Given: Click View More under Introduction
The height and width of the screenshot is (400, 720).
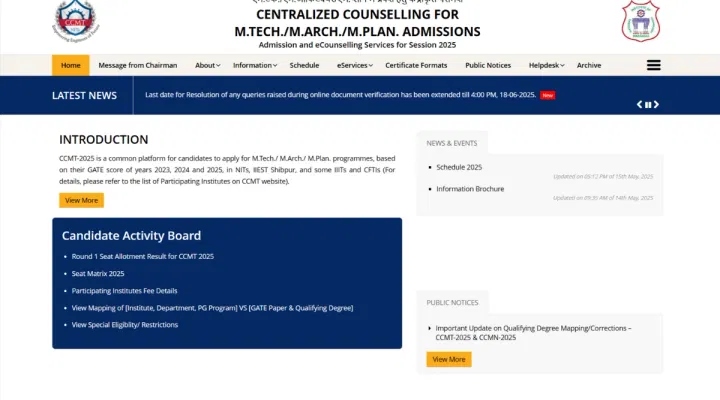Looking at the screenshot, I should click(81, 200).
